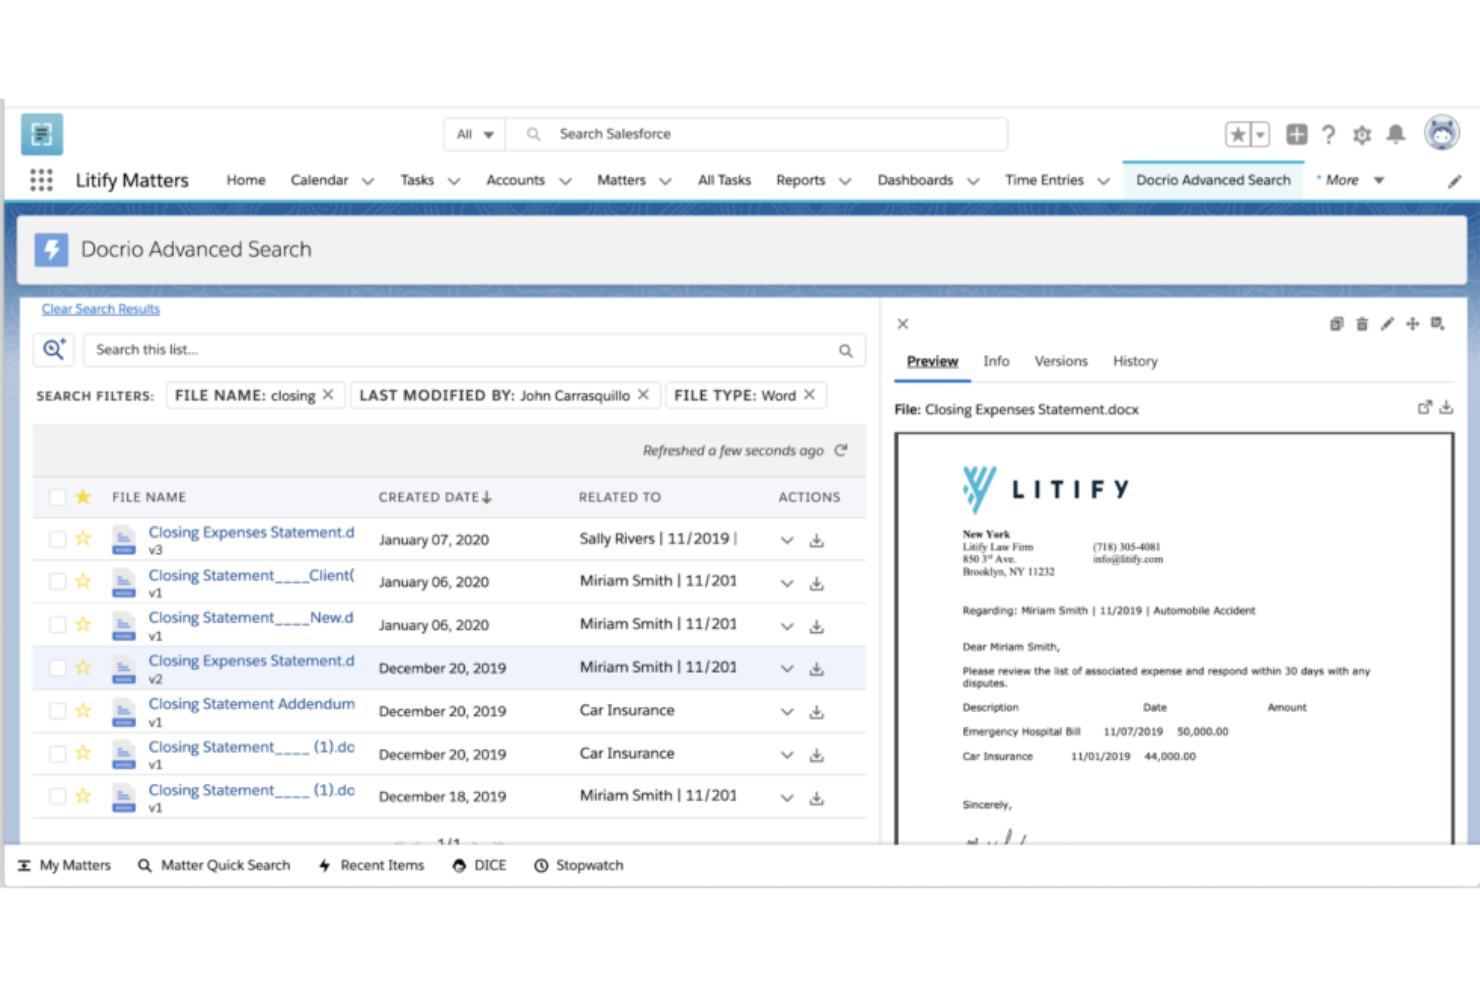Toggle the select-all checkbox in header
This screenshot has height=987, width=1480.
point(58,497)
